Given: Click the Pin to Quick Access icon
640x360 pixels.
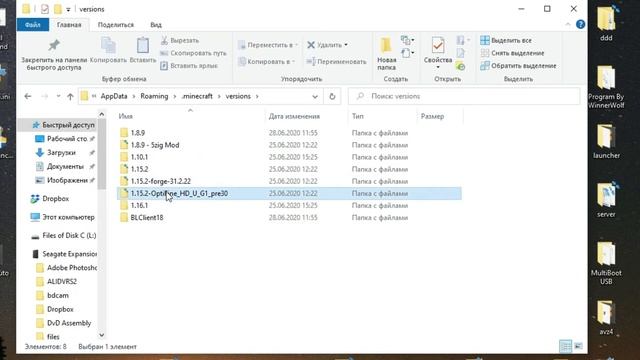Looking at the screenshot, I should coord(54,45).
